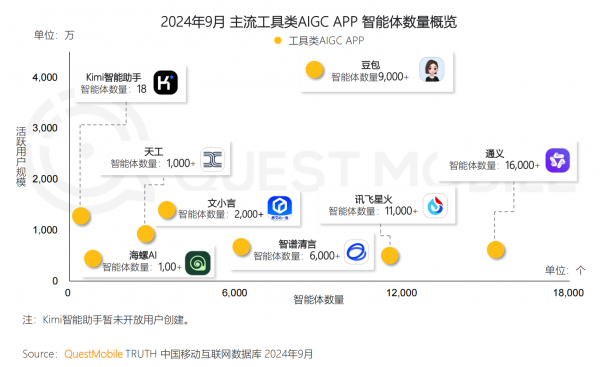Click the 智能体数量: 16,000+ text
The width and height of the screenshot is (600, 367).
[x=494, y=165]
